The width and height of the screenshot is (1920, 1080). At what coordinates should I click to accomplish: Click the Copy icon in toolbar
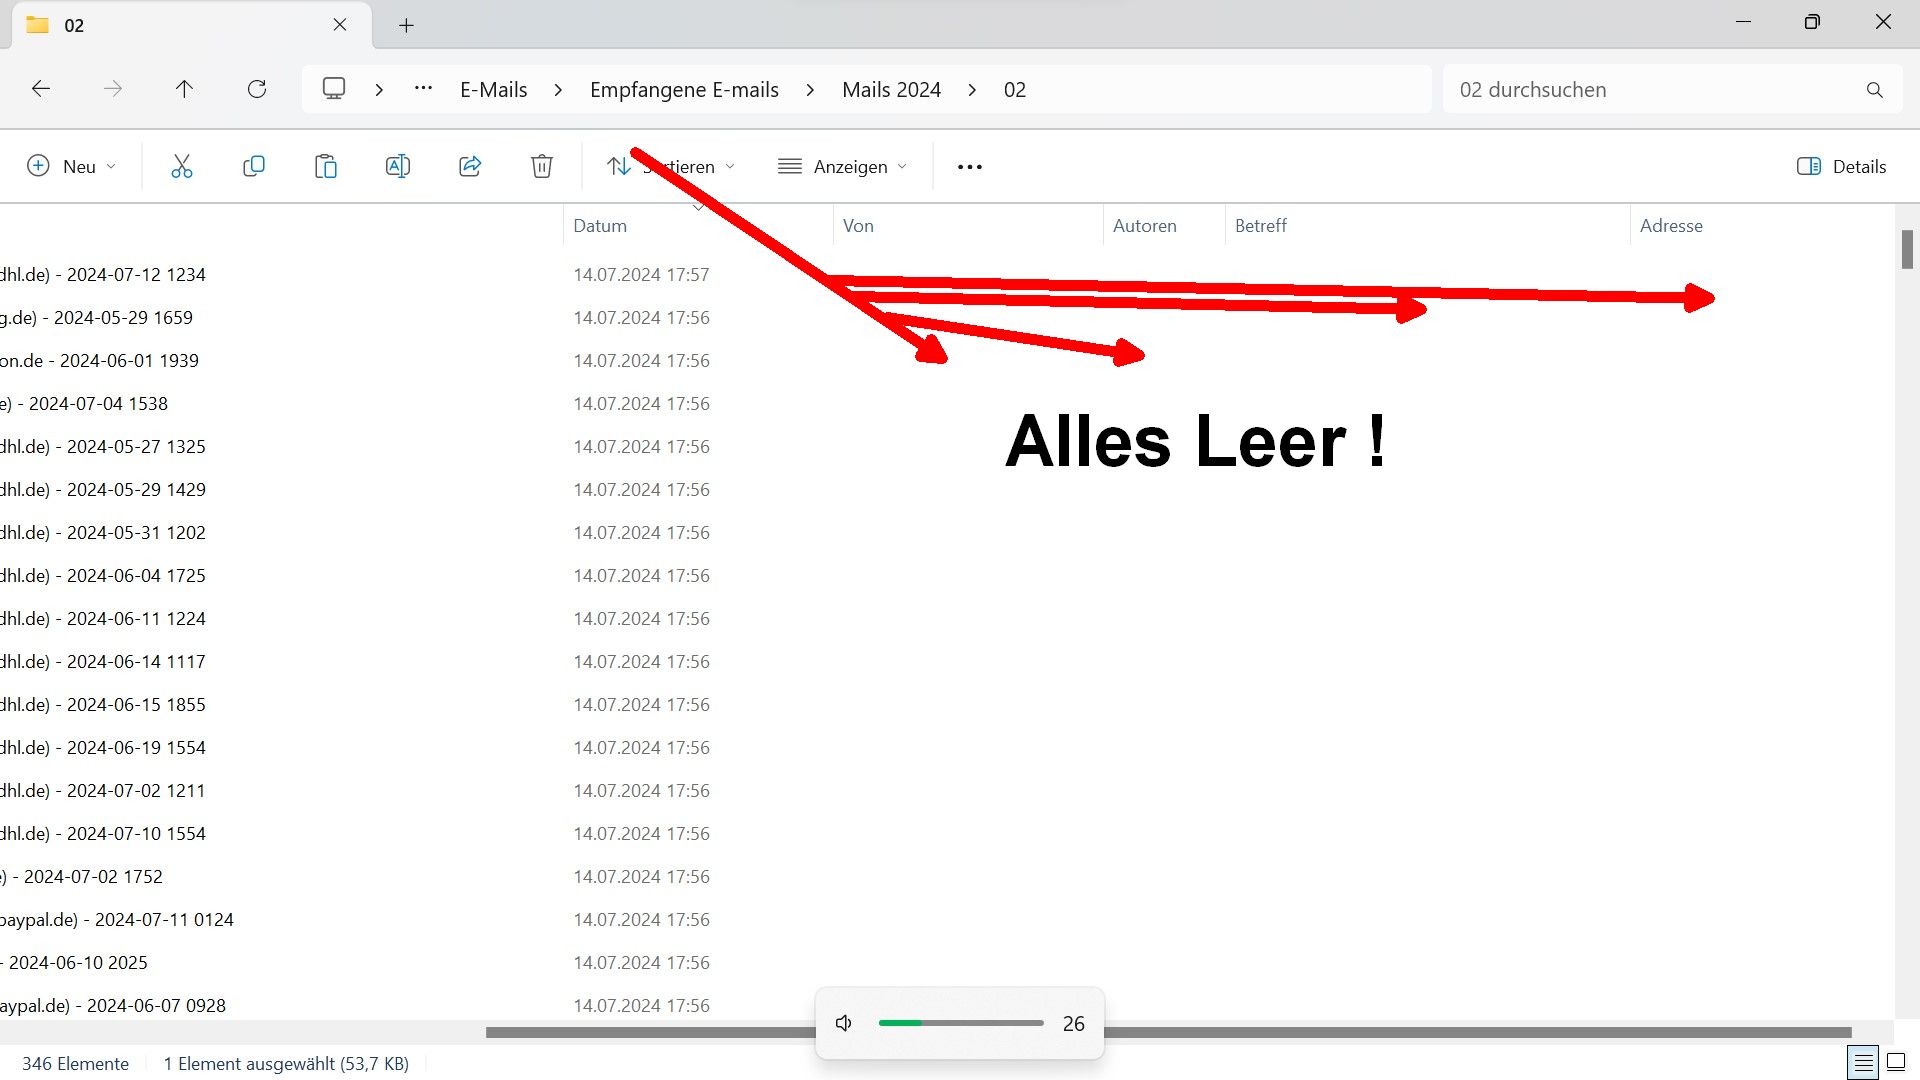(254, 167)
